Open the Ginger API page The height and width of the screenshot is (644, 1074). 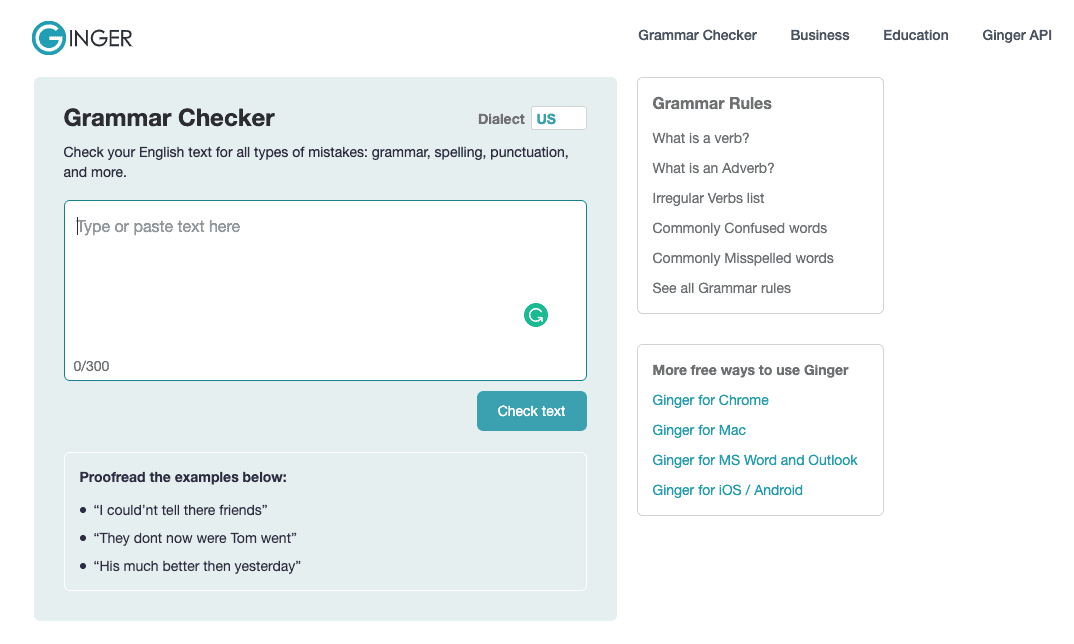(x=1016, y=35)
